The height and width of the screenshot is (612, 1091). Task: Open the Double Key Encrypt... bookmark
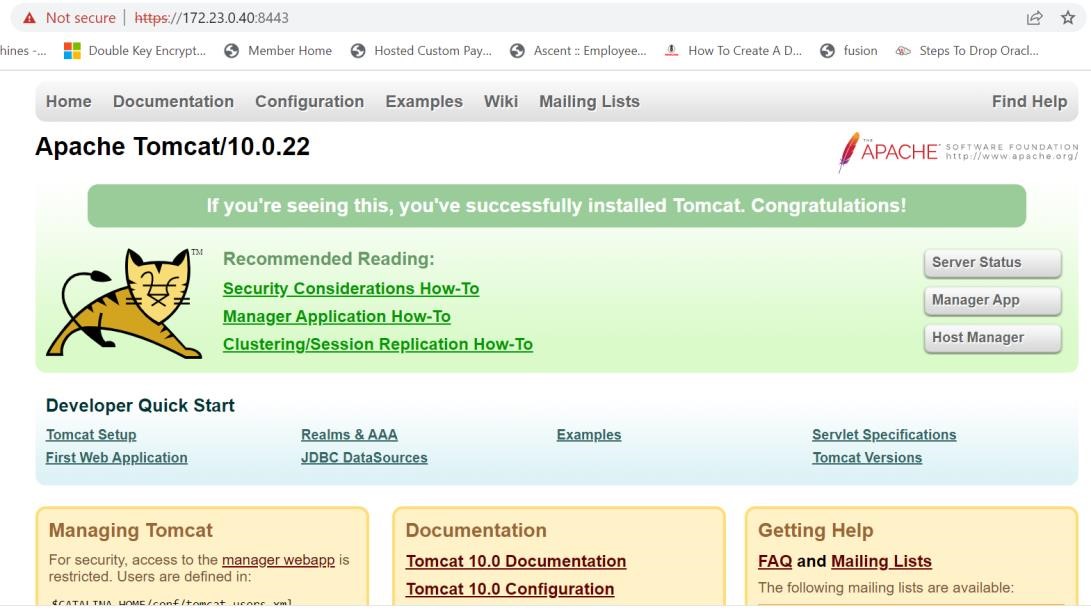pos(135,51)
